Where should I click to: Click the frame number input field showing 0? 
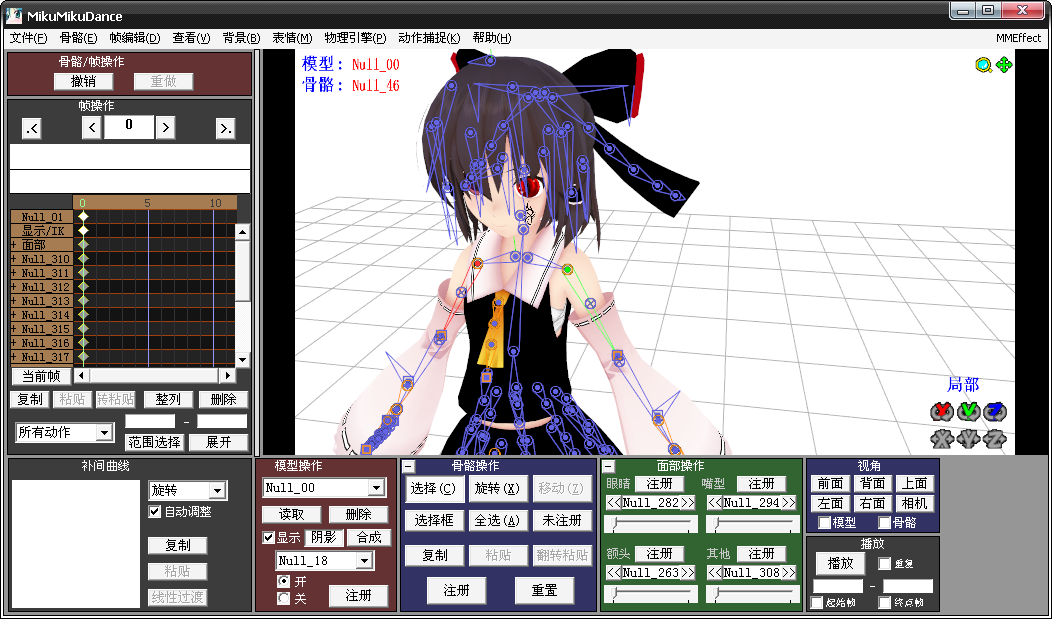(x=129, y=127)
